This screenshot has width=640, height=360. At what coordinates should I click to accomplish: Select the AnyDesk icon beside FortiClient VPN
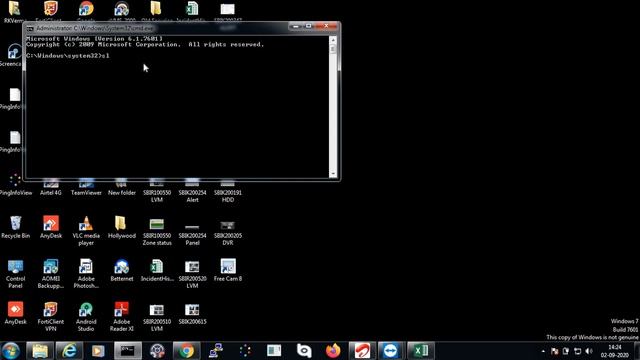16,313
